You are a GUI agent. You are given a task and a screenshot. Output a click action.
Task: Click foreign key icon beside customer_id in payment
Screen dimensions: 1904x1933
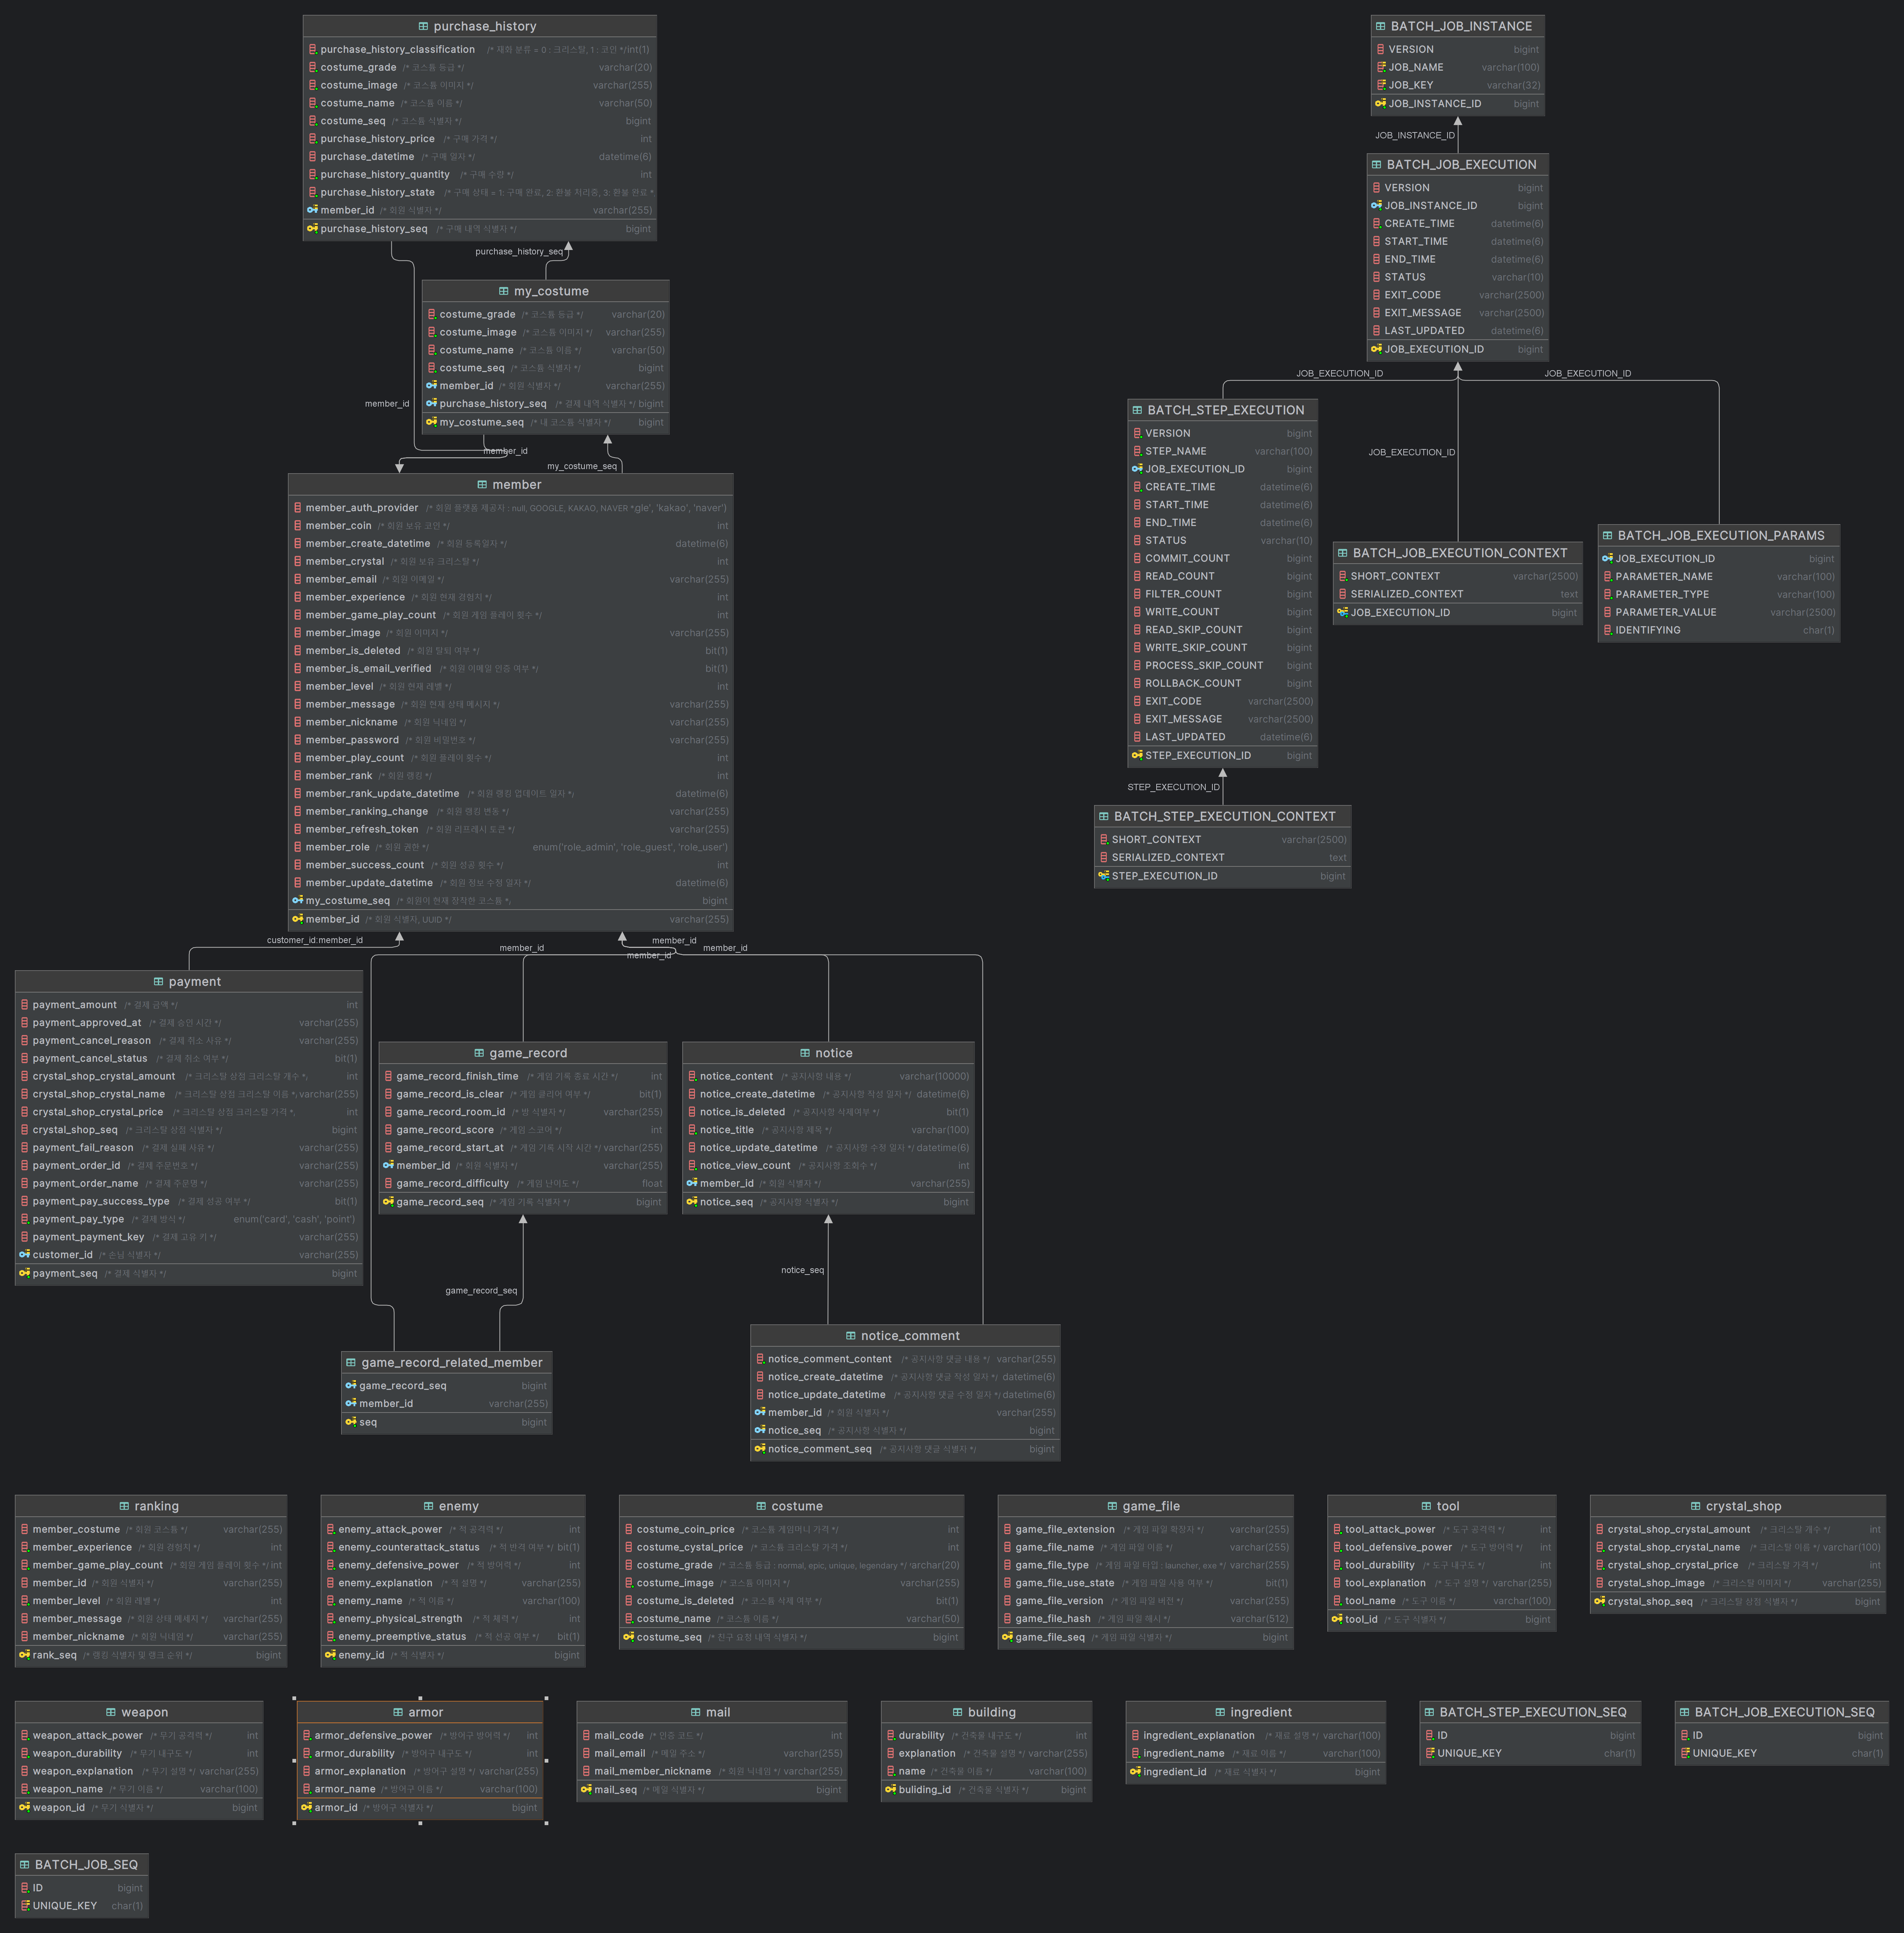click(24, 1254)
